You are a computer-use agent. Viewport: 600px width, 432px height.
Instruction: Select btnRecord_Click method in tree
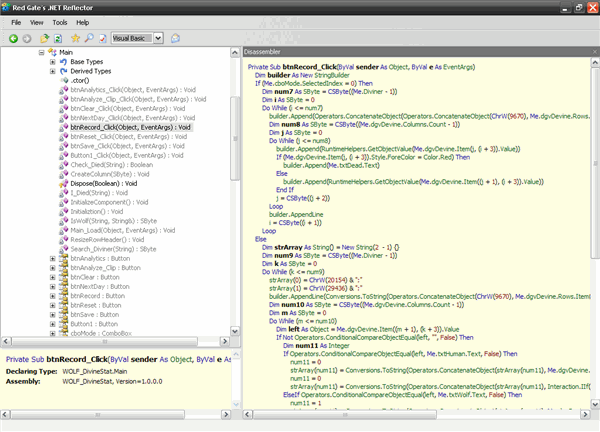130,127
